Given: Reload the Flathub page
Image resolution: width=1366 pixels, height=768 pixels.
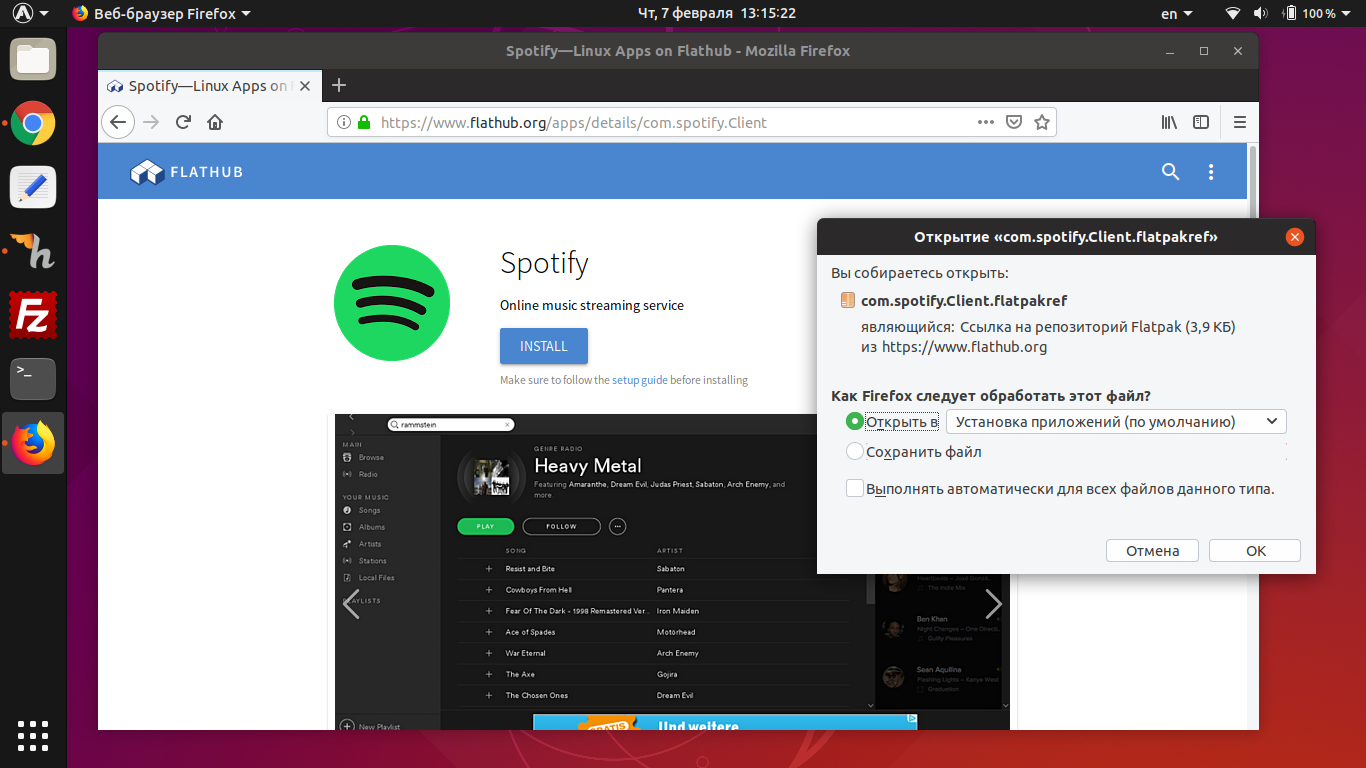Looking at the screenshot, I should (183, 122).
